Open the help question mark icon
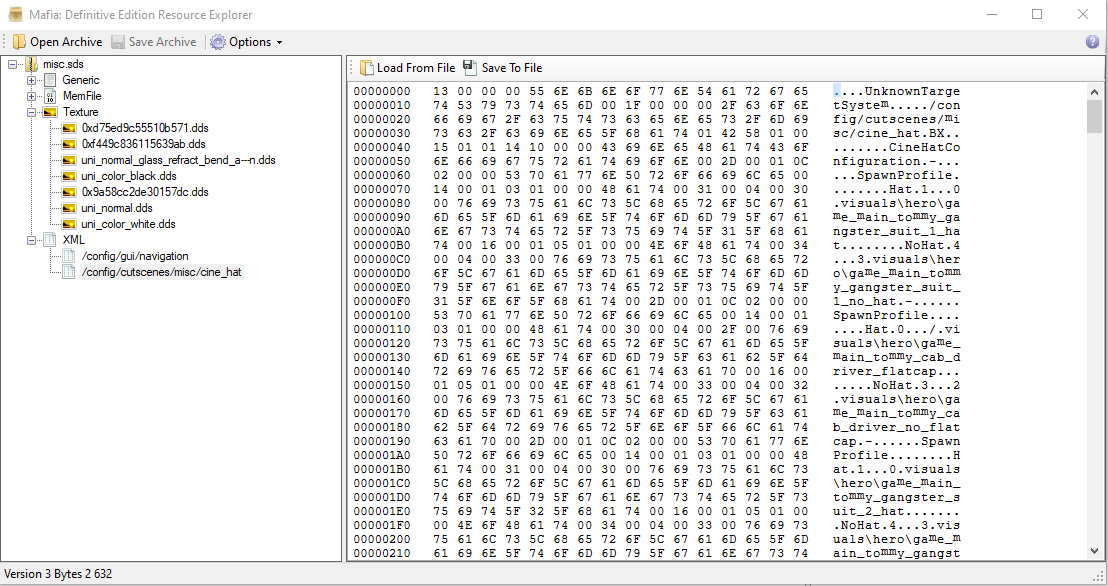The width and height of the screenshot is (1108, 586). [1092, 42]
